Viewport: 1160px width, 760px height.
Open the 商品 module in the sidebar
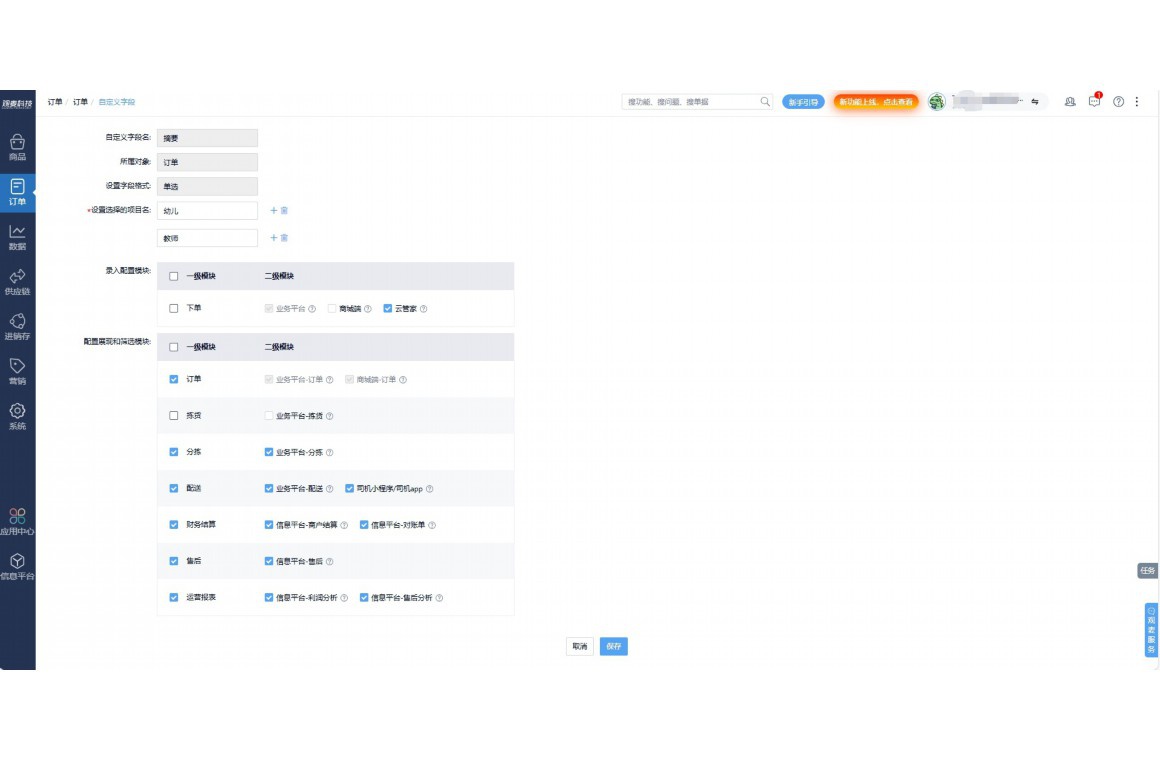pos(17,147)
